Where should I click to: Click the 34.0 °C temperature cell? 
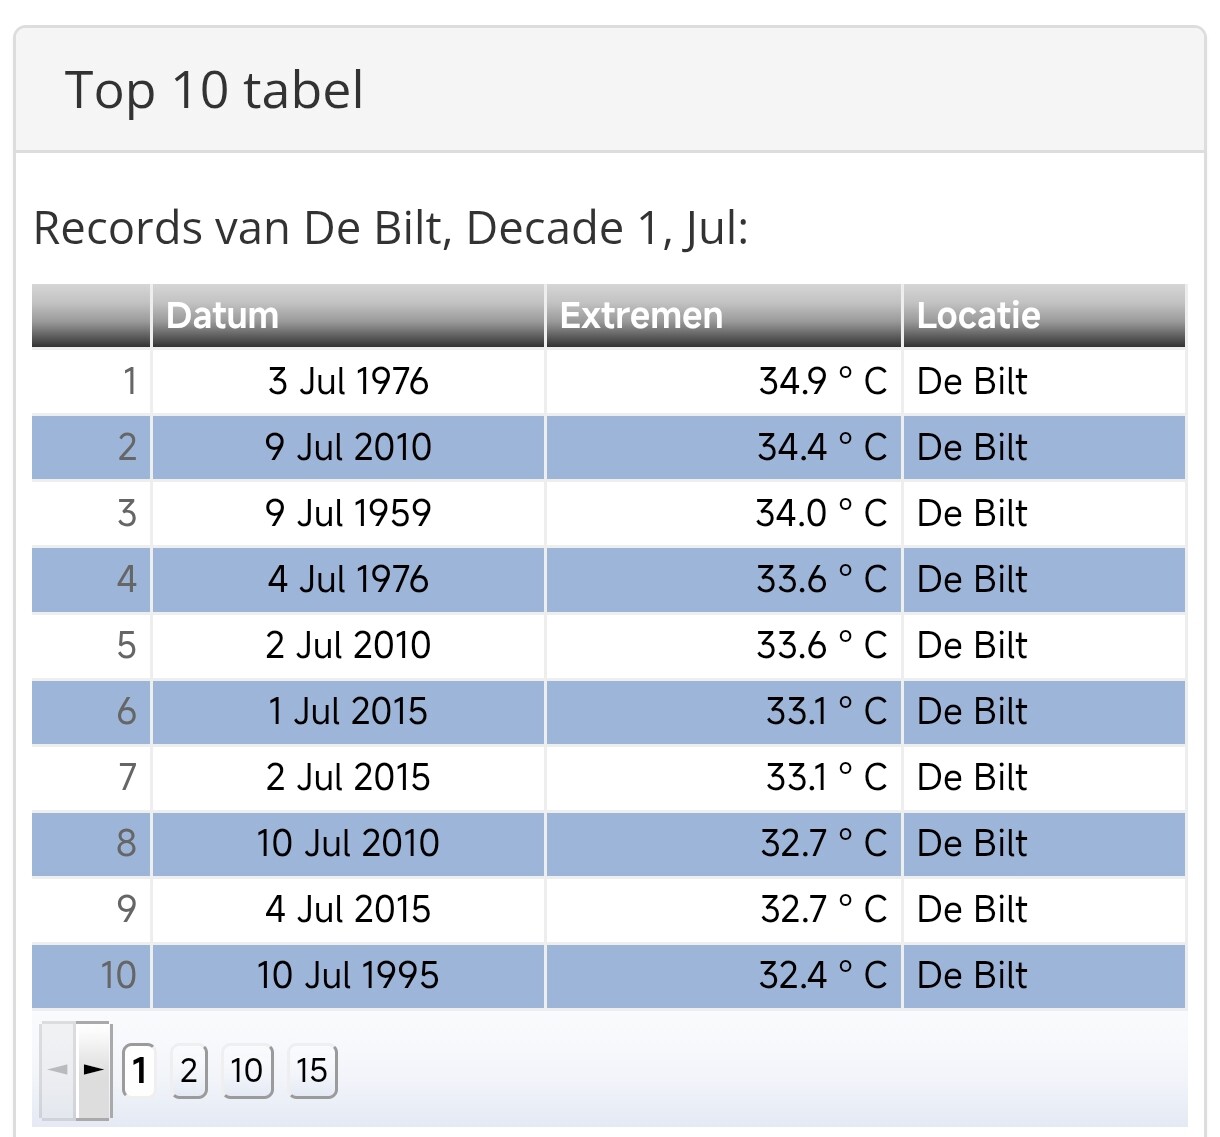tap(821, 513)
